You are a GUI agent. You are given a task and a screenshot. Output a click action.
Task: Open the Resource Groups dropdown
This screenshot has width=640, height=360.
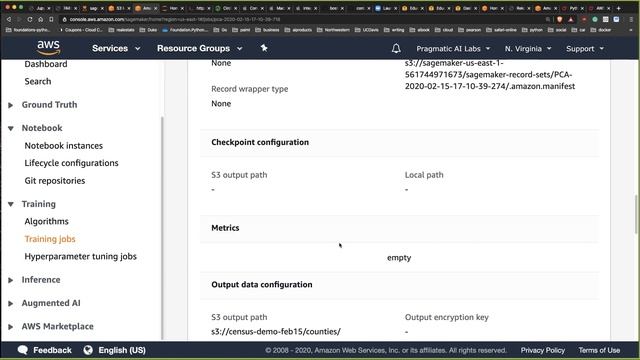tap(200, 48)
